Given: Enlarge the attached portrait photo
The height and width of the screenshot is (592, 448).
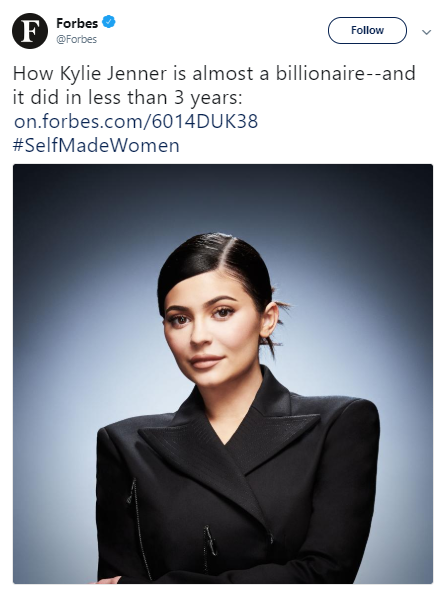Looking at the screenshot, I should tap(223, 374).
